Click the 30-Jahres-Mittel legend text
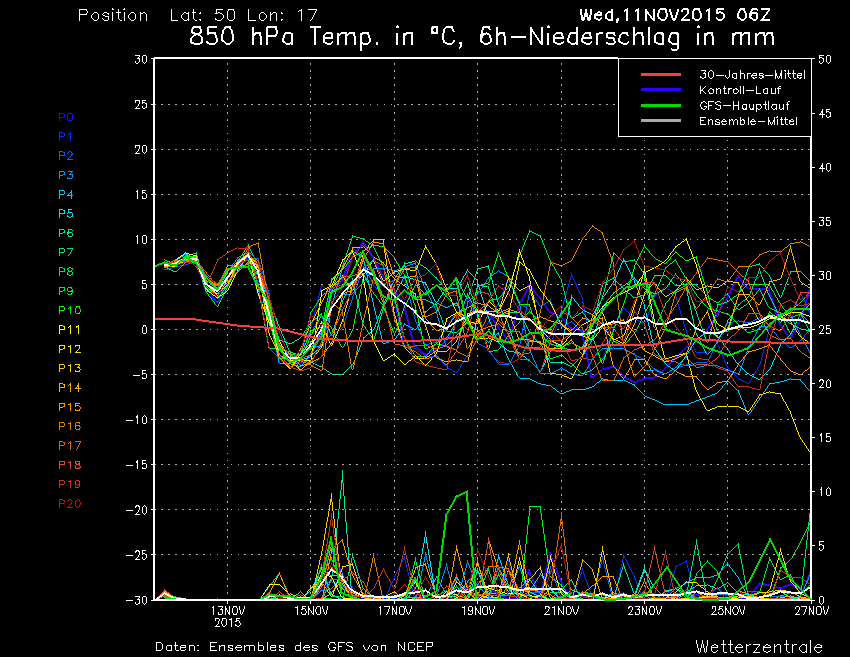Viewport: 850px width, 657px height. (x=752, y=75)
